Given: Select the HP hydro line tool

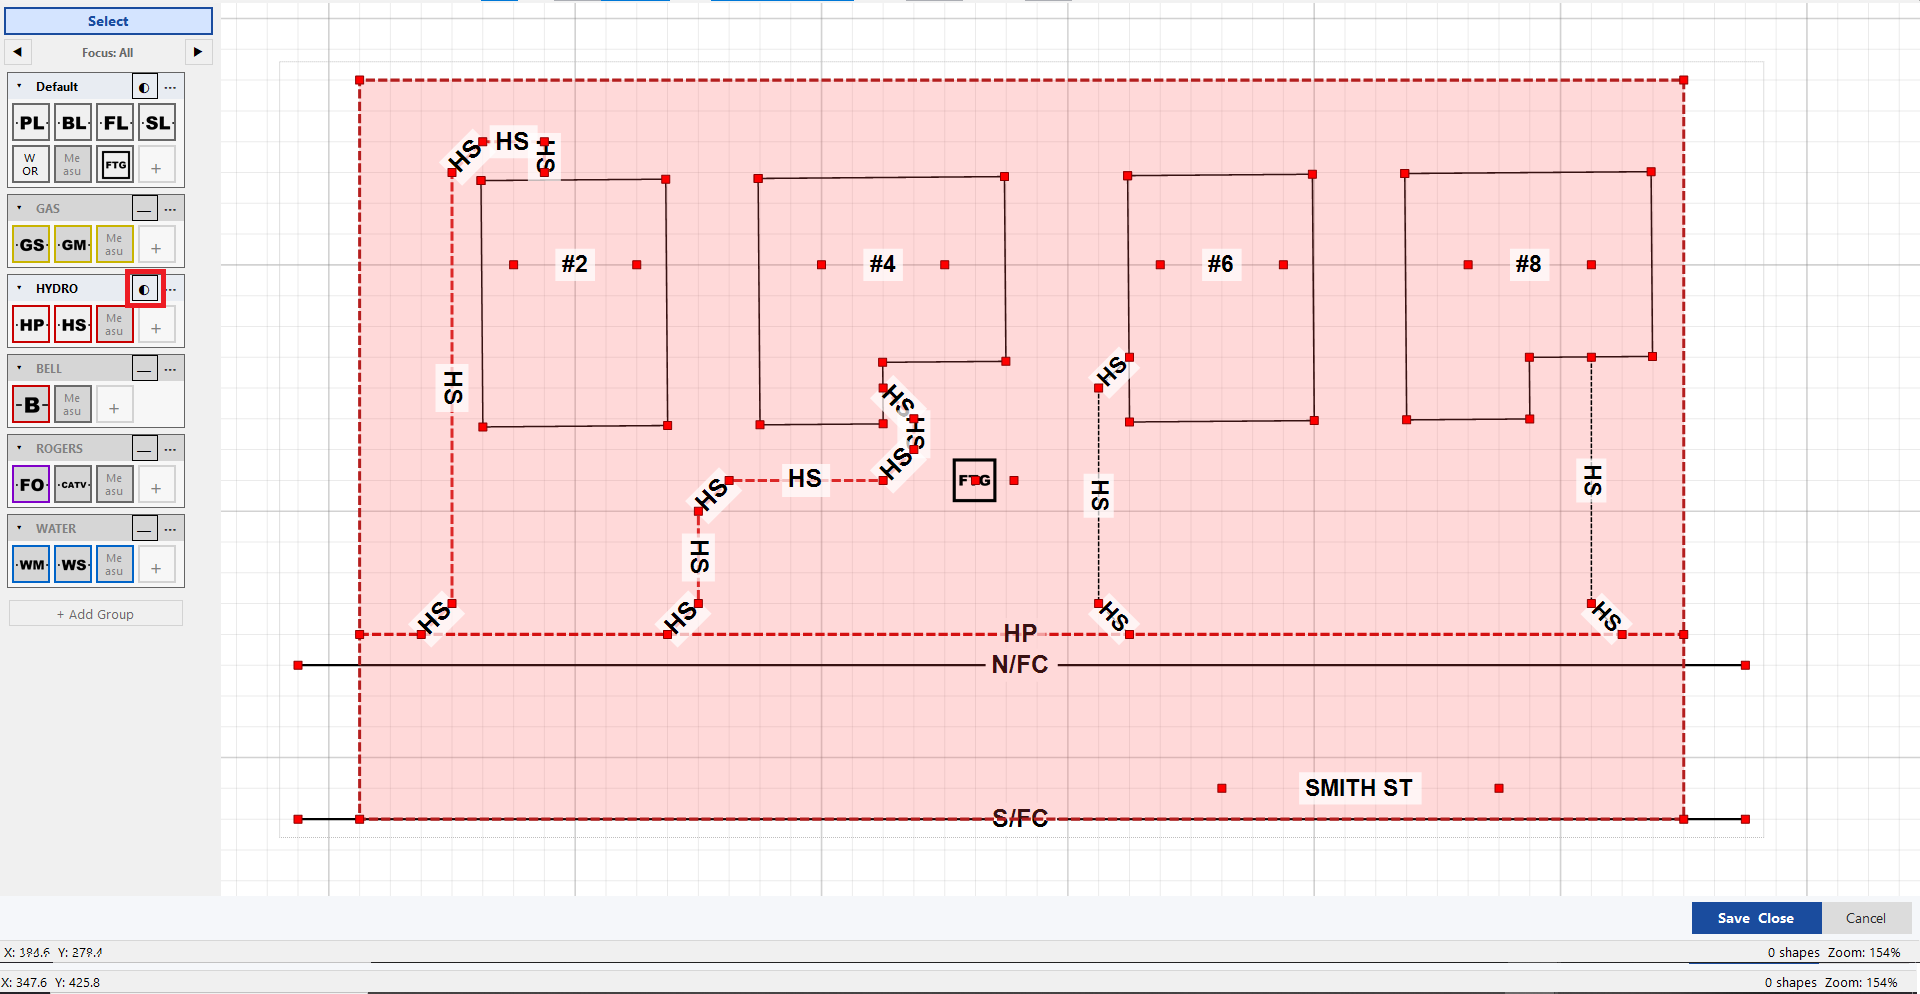Looking at the screenshot, I should [x=31, y=324].
